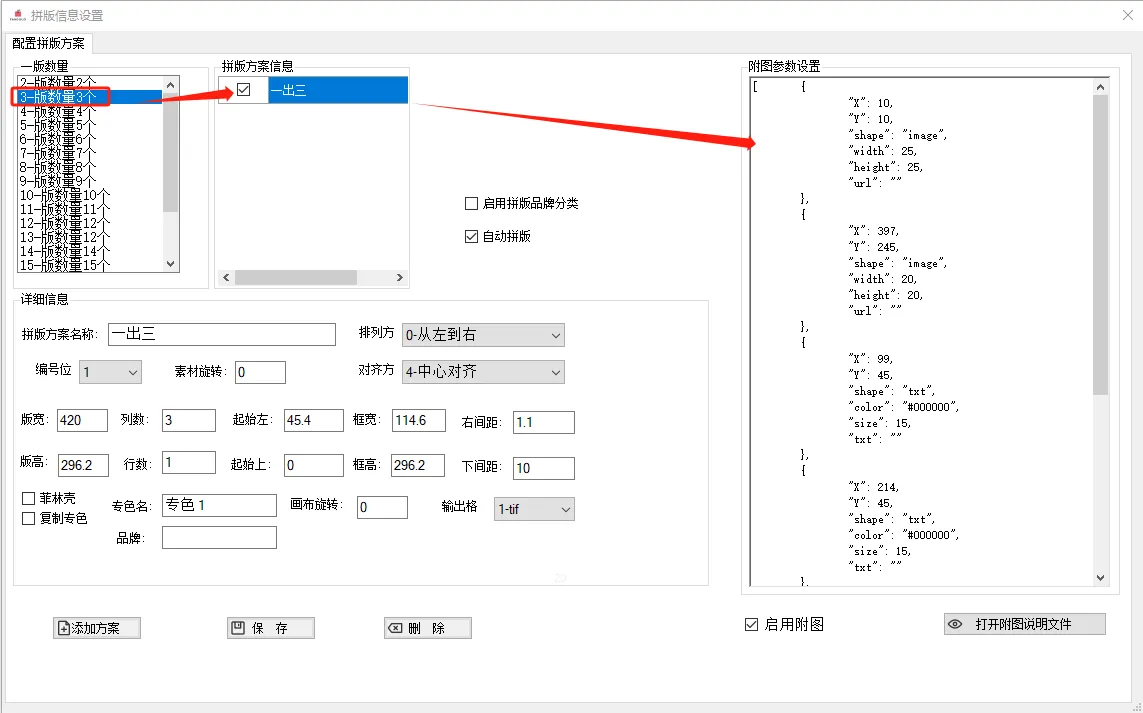Click the floppy disk save icon
The image size is (1143, 713).
coord(238,628)
